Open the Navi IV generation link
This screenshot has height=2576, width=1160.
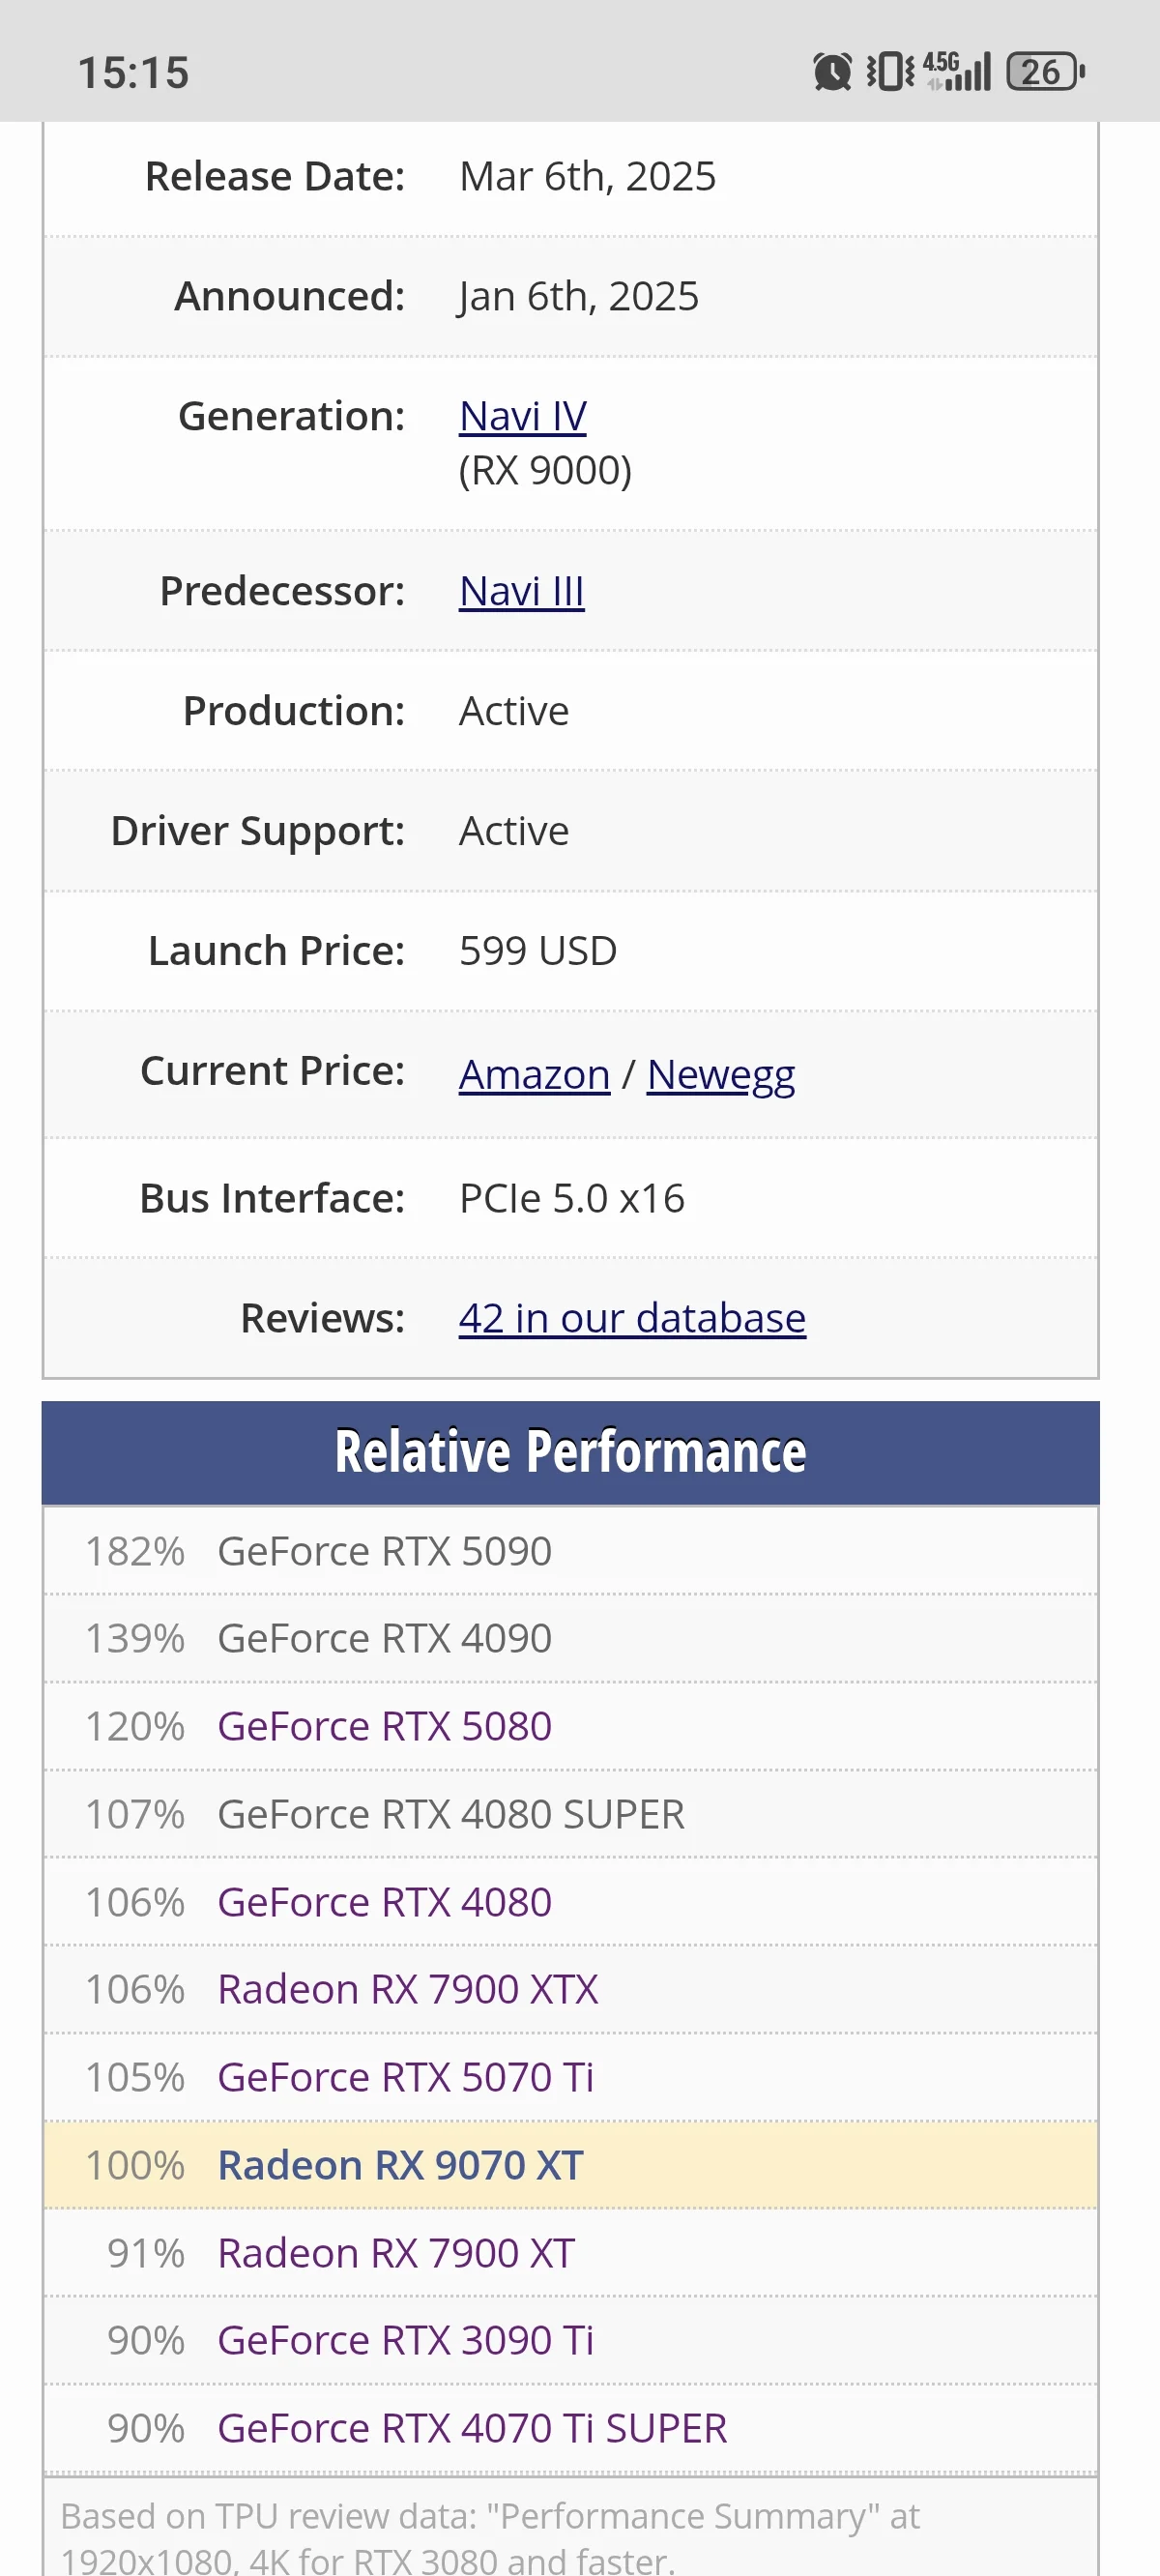pos(522,416)
